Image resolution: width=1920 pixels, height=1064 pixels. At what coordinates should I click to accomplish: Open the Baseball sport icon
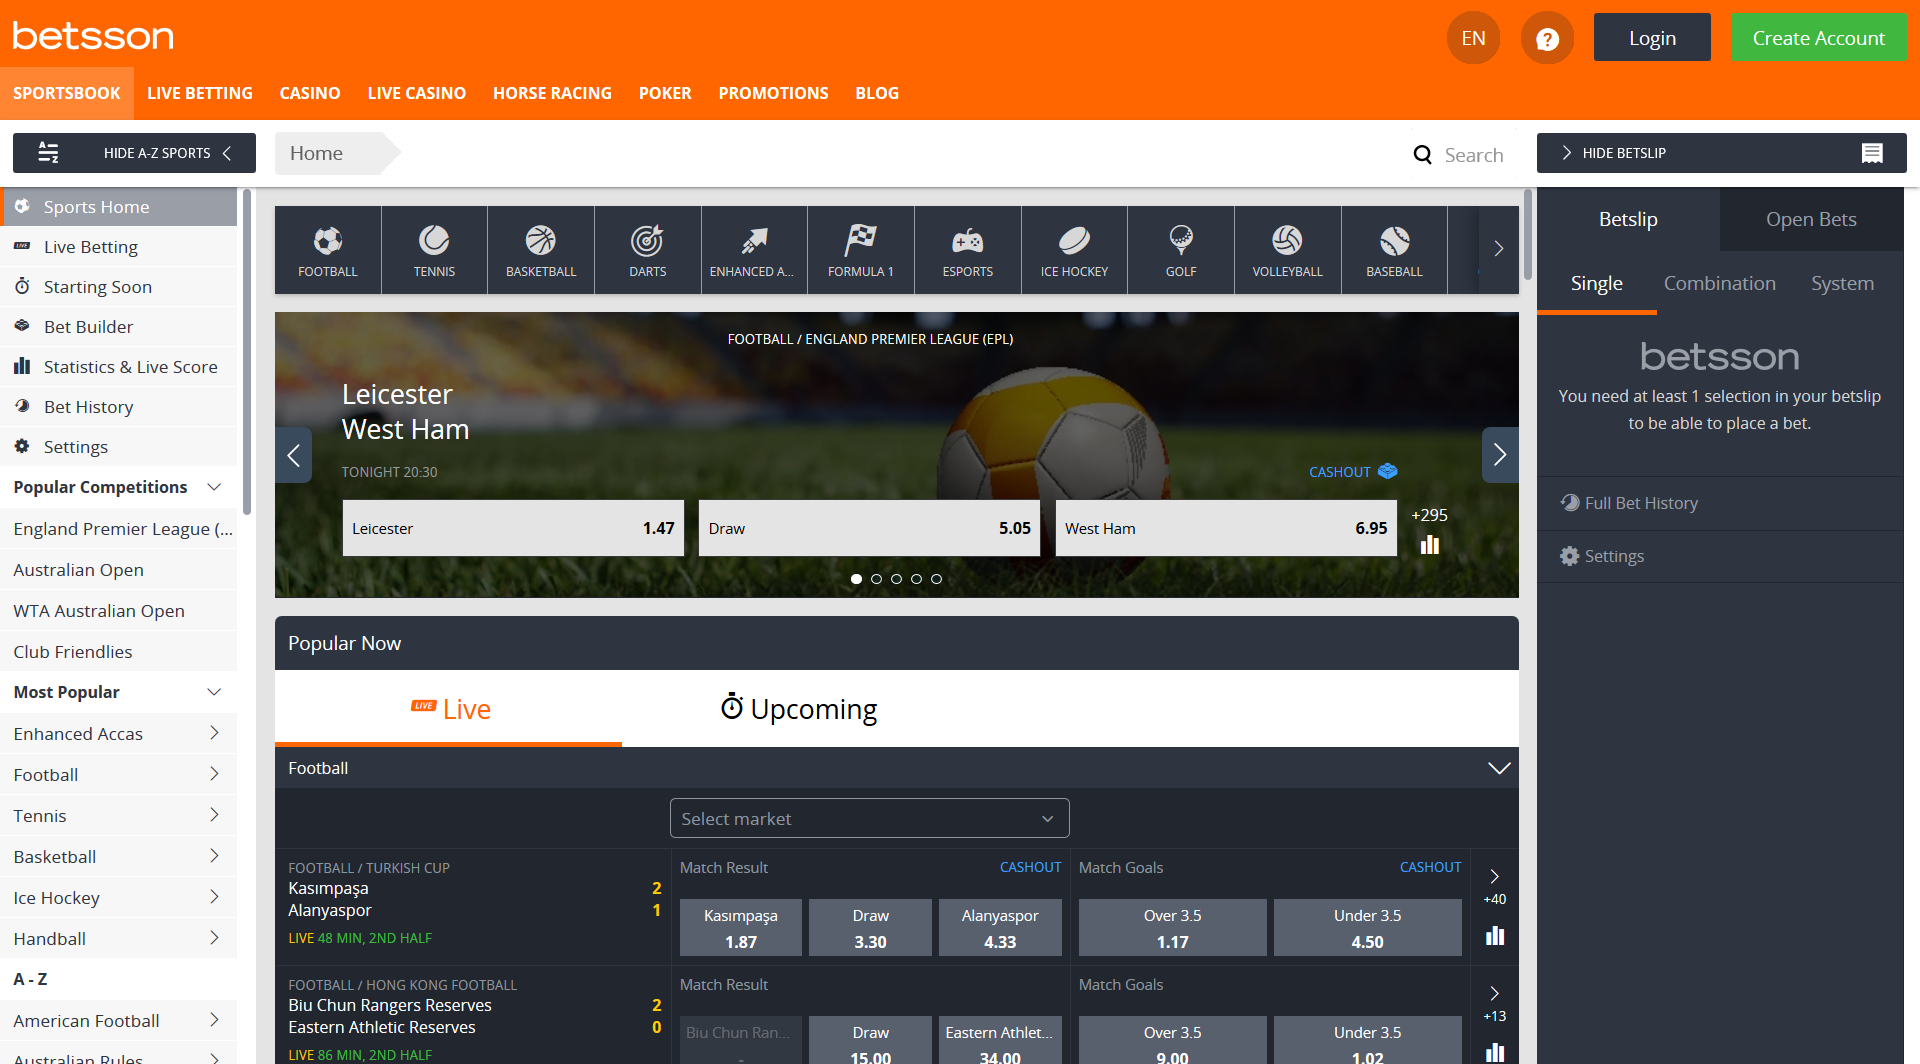[x=1394, y=240]
